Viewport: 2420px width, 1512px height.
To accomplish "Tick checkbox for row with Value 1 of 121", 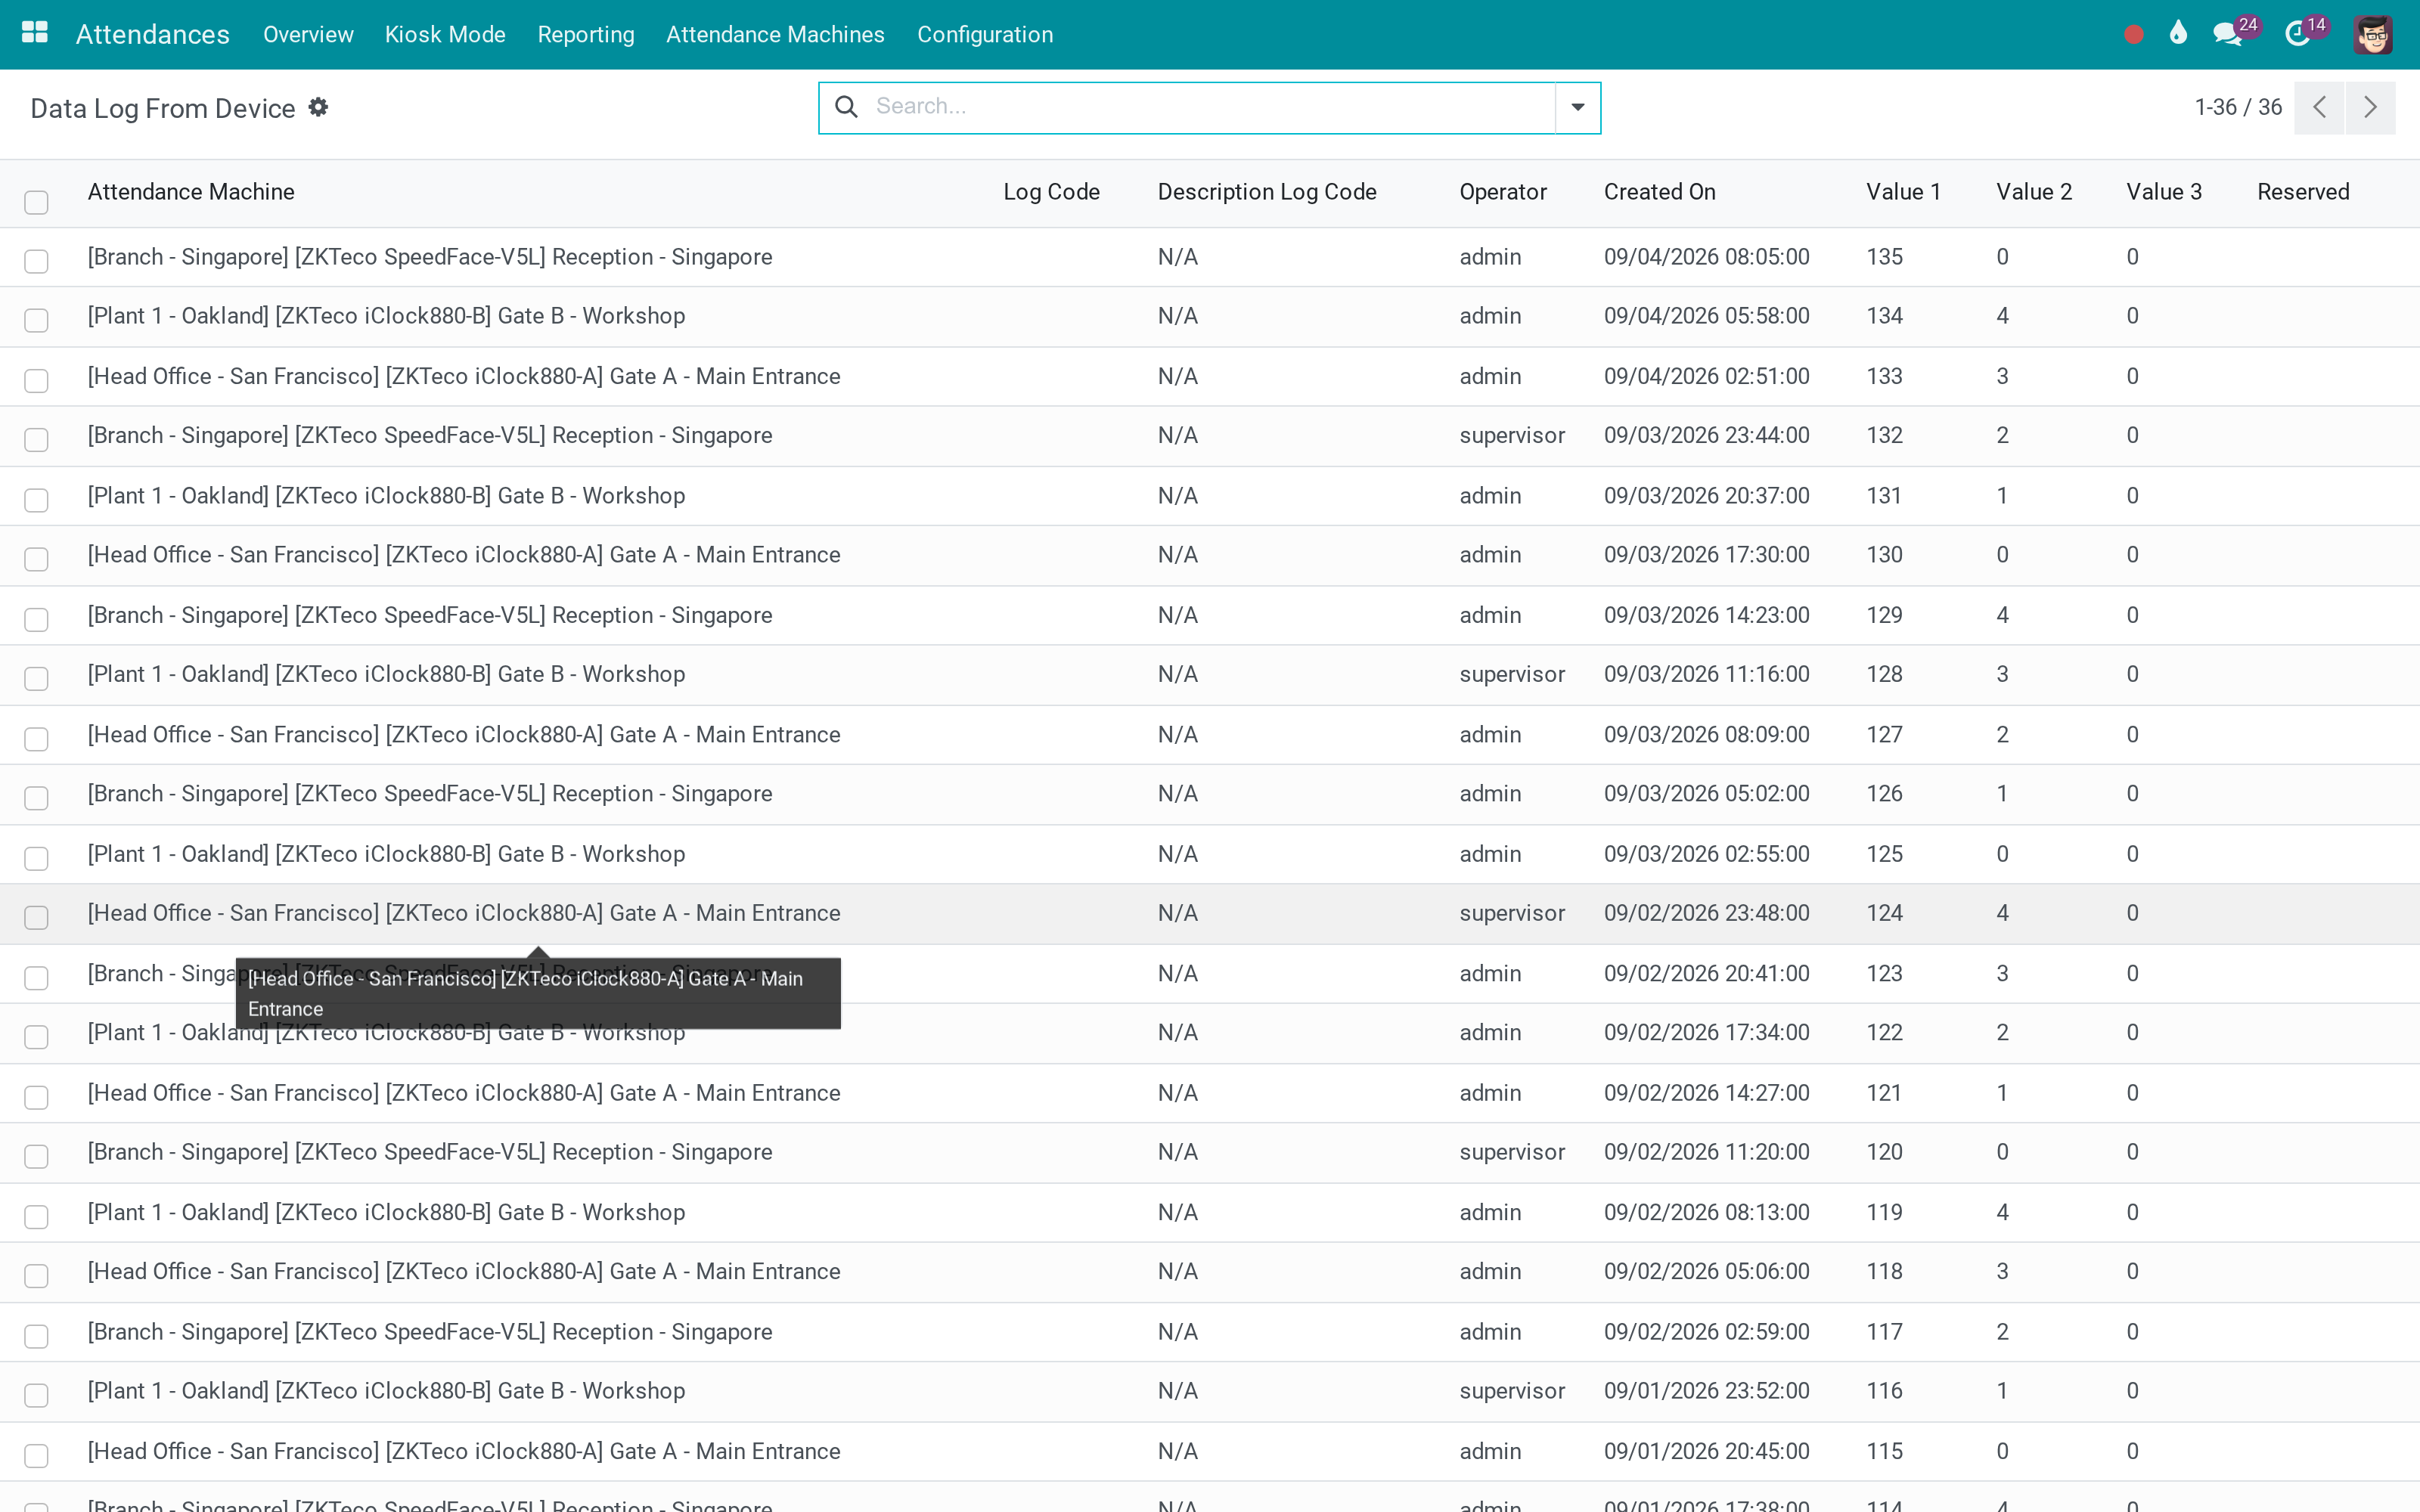I will [x=36, y=1097].
